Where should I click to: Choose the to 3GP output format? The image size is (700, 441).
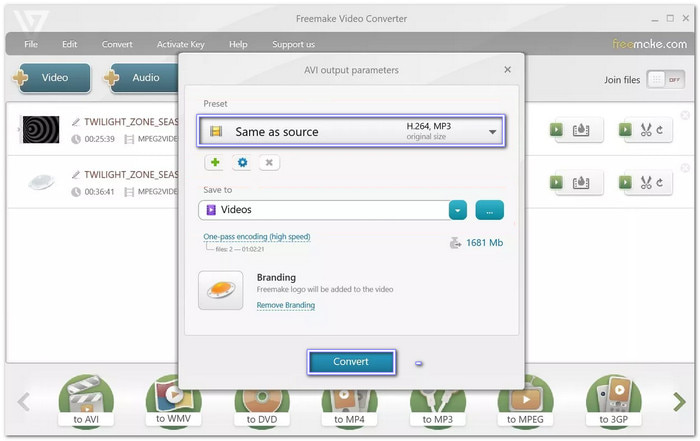click(x=613, y=402)
